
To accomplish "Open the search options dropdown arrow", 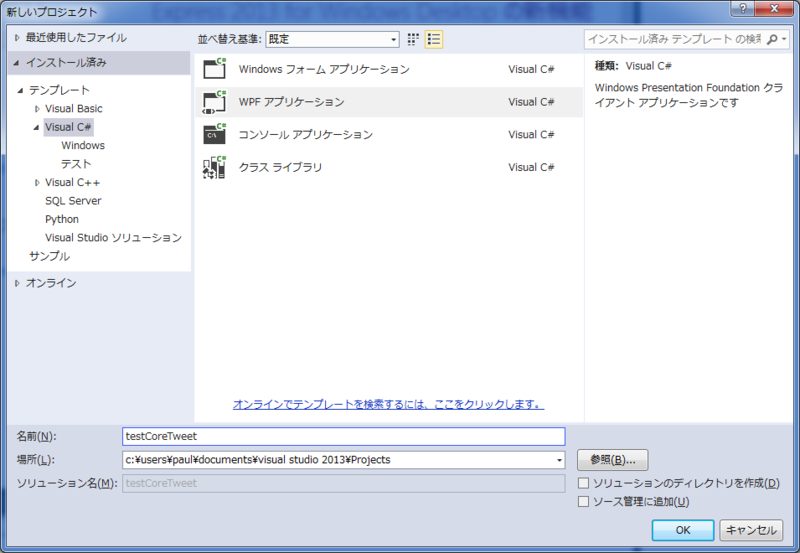I will [x=784, y=39].
